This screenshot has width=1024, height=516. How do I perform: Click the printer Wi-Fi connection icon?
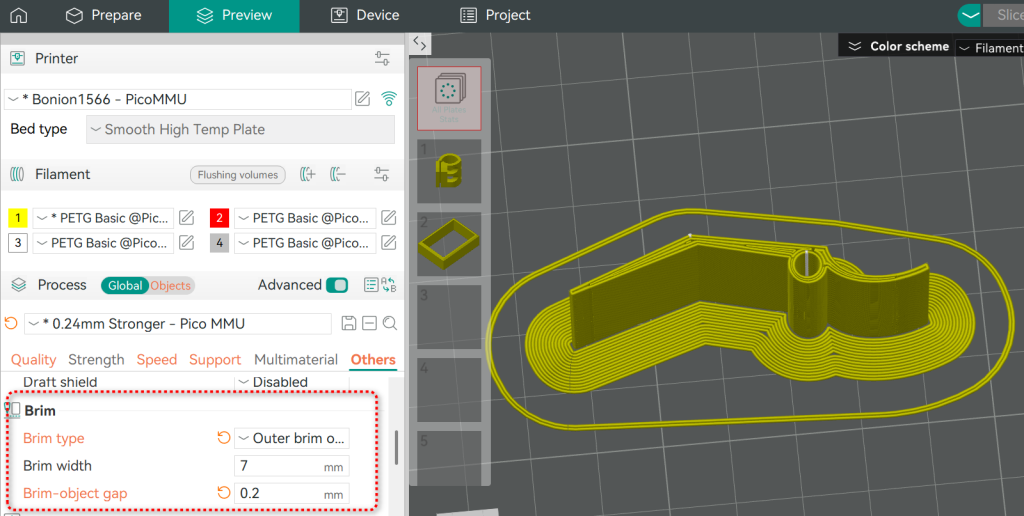(x=389, y=99)
